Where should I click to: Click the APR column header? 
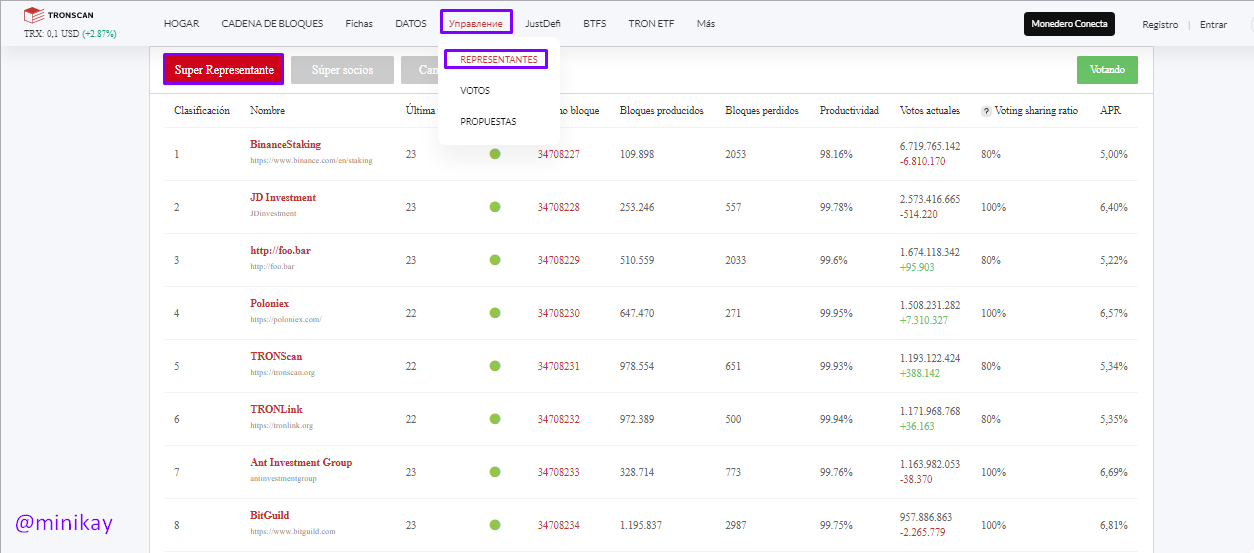(x=1110, y=111)
